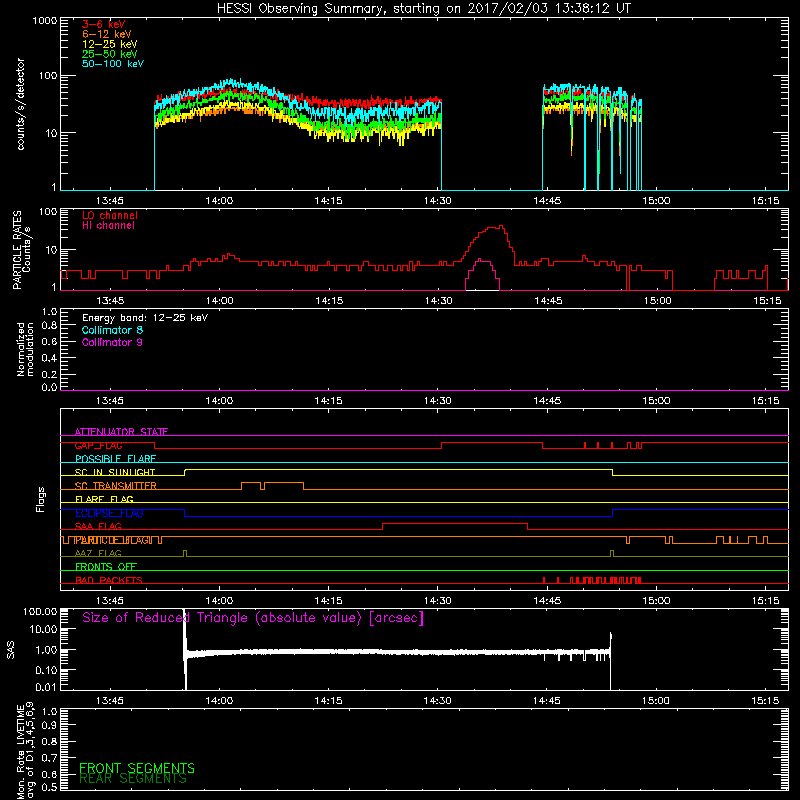
Task: Click the 100.00 tick label on SAS axis
Action: click(40, 611)
